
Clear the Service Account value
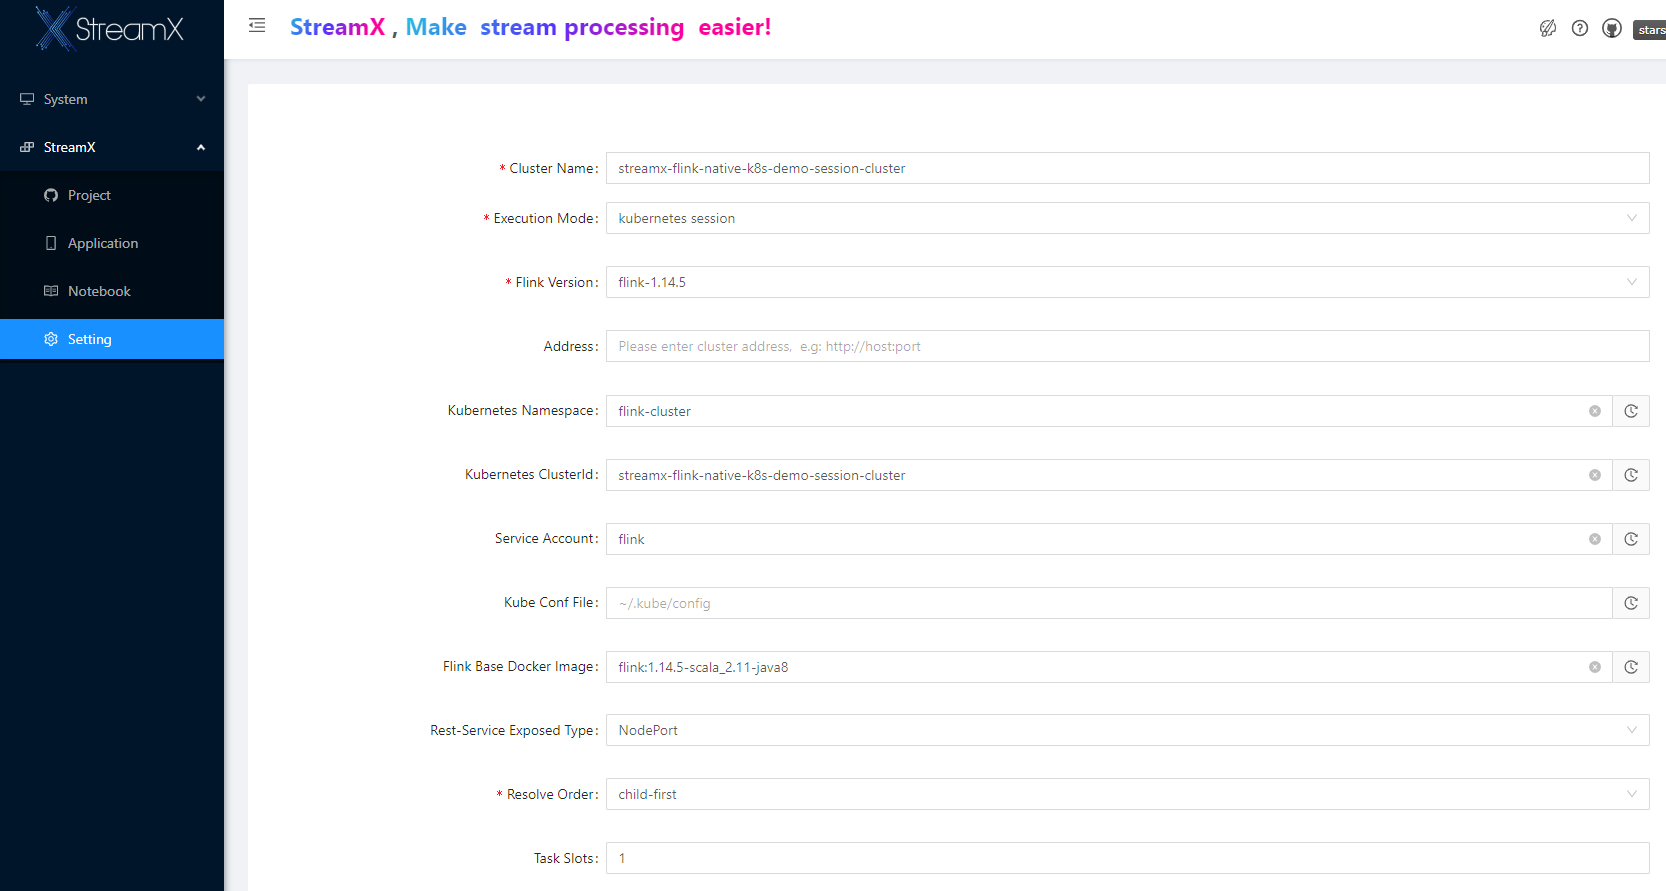(x=1595, y=539)
